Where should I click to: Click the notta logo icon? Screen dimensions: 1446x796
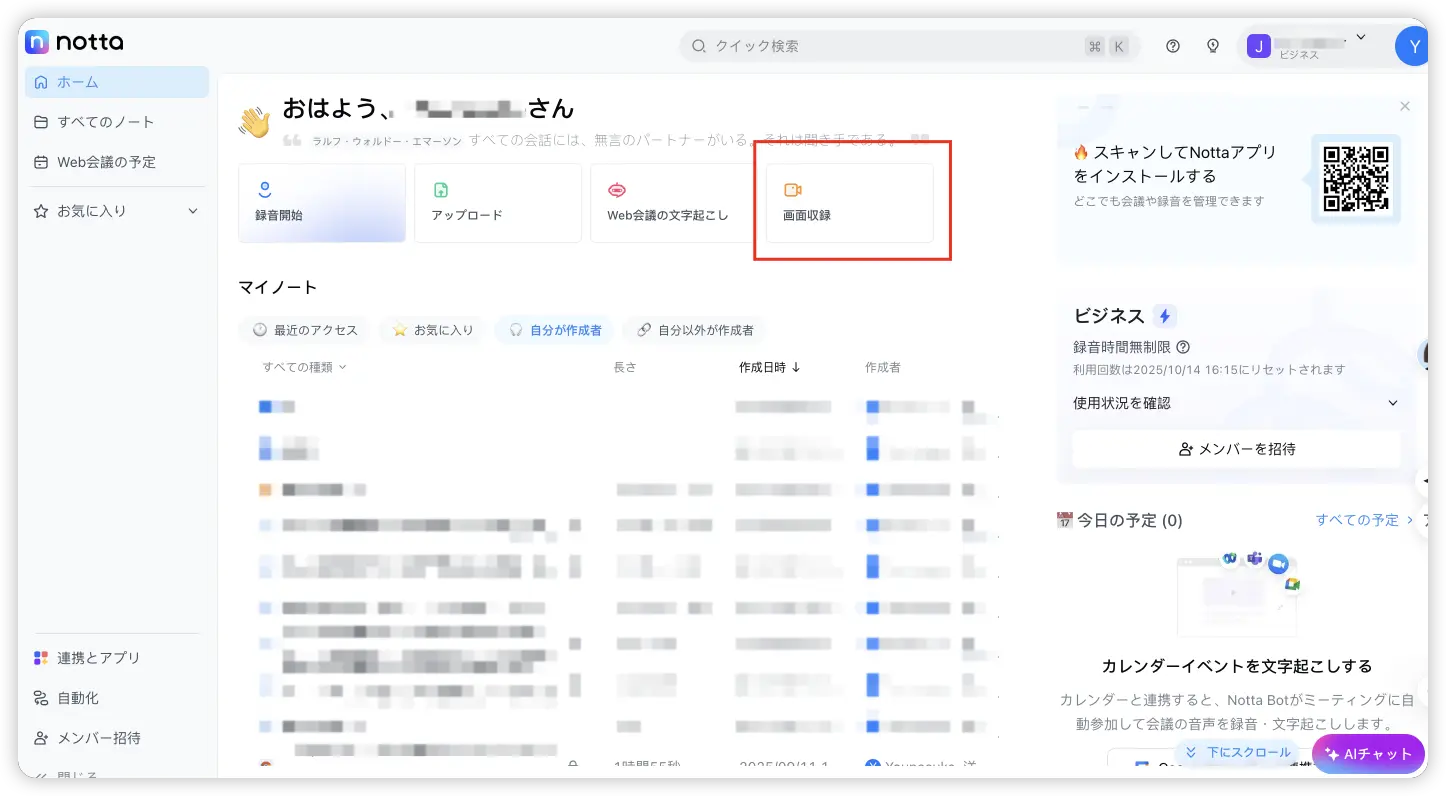tap(37, 42)
